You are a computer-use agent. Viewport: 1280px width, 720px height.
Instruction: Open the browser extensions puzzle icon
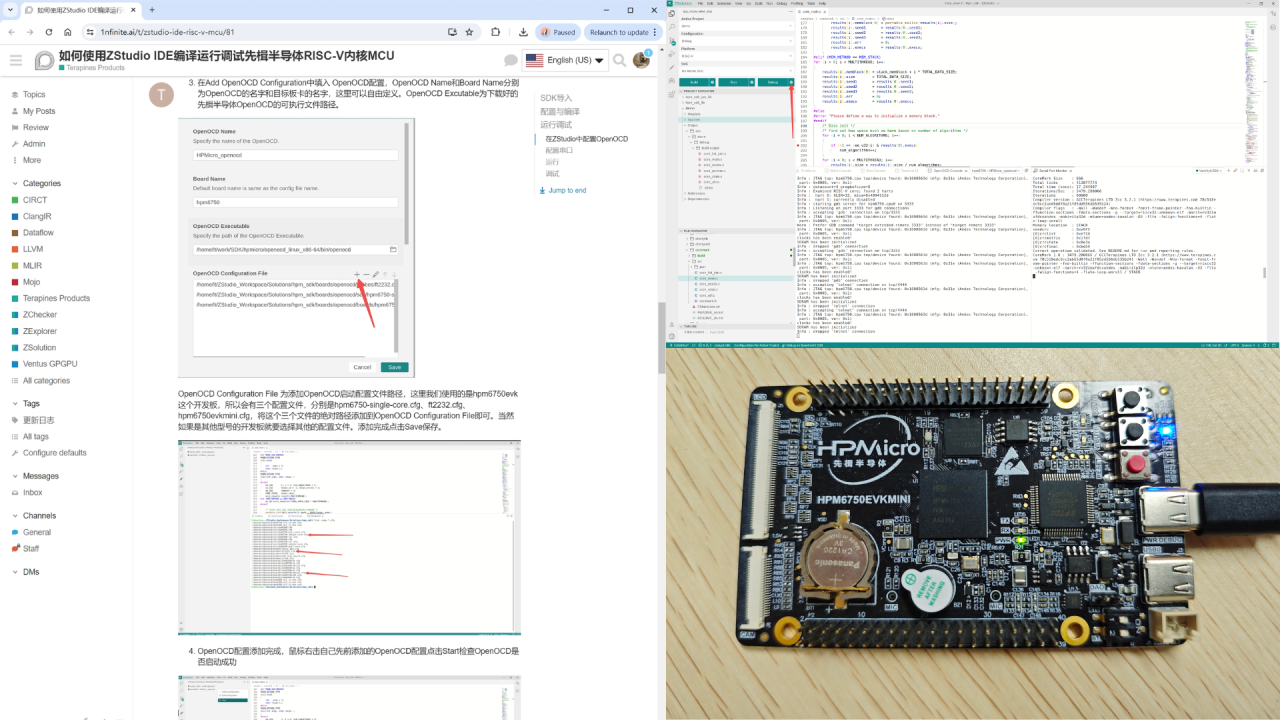point(495,32)
